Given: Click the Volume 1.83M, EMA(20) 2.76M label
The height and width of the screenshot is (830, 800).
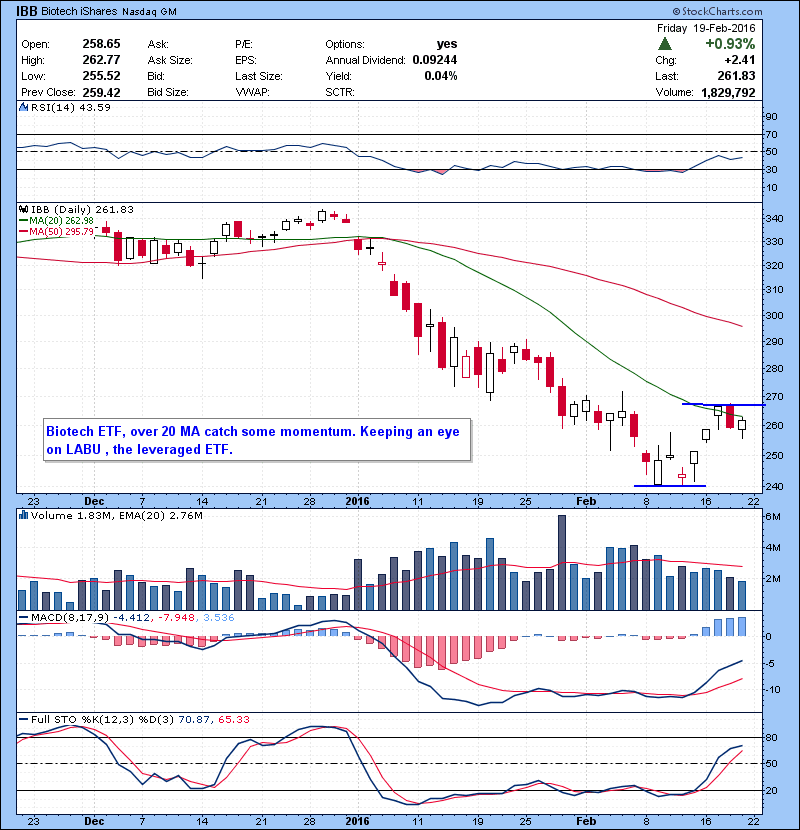Looking at the screenshot, I should (116, 515).
